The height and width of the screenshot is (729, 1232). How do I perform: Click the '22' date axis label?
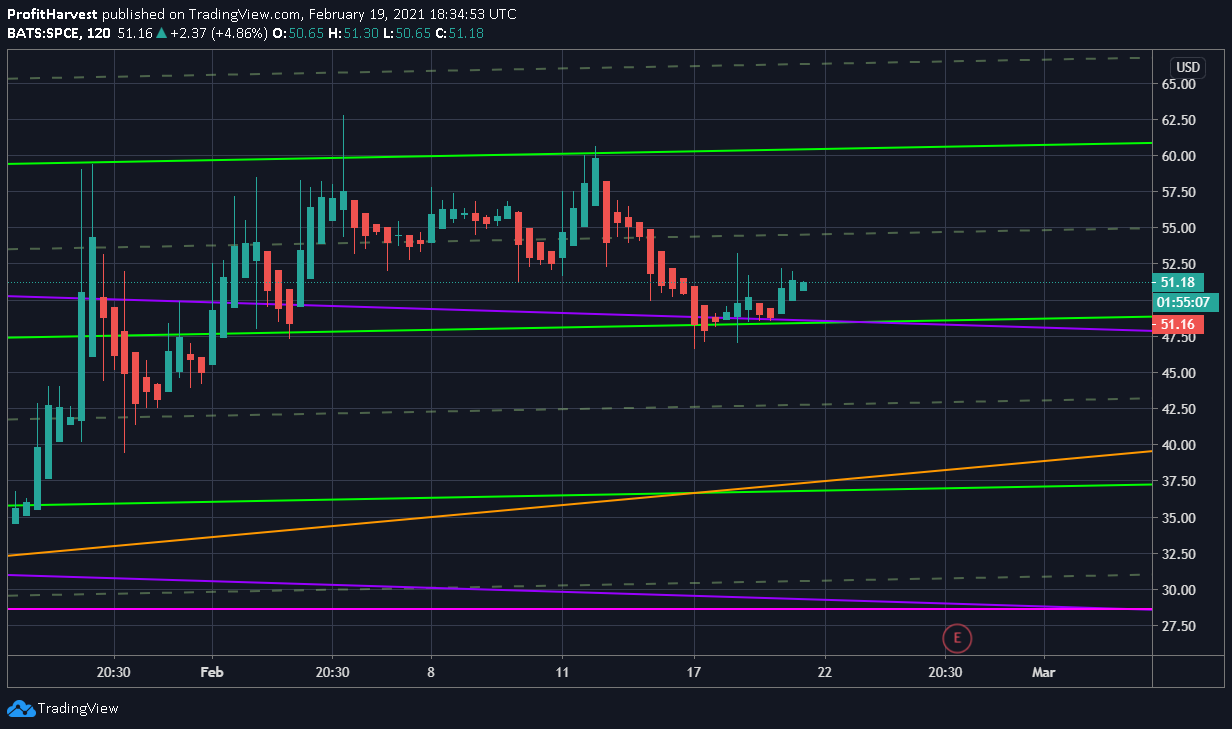825,673
